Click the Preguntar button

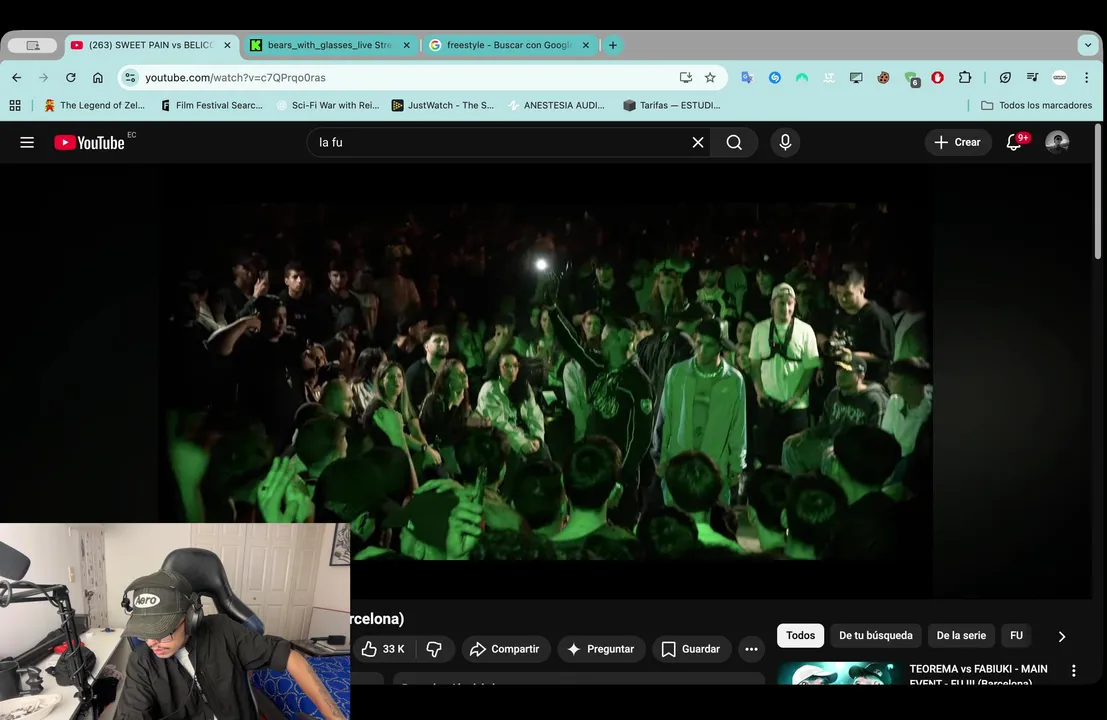(x=602, y=649)
